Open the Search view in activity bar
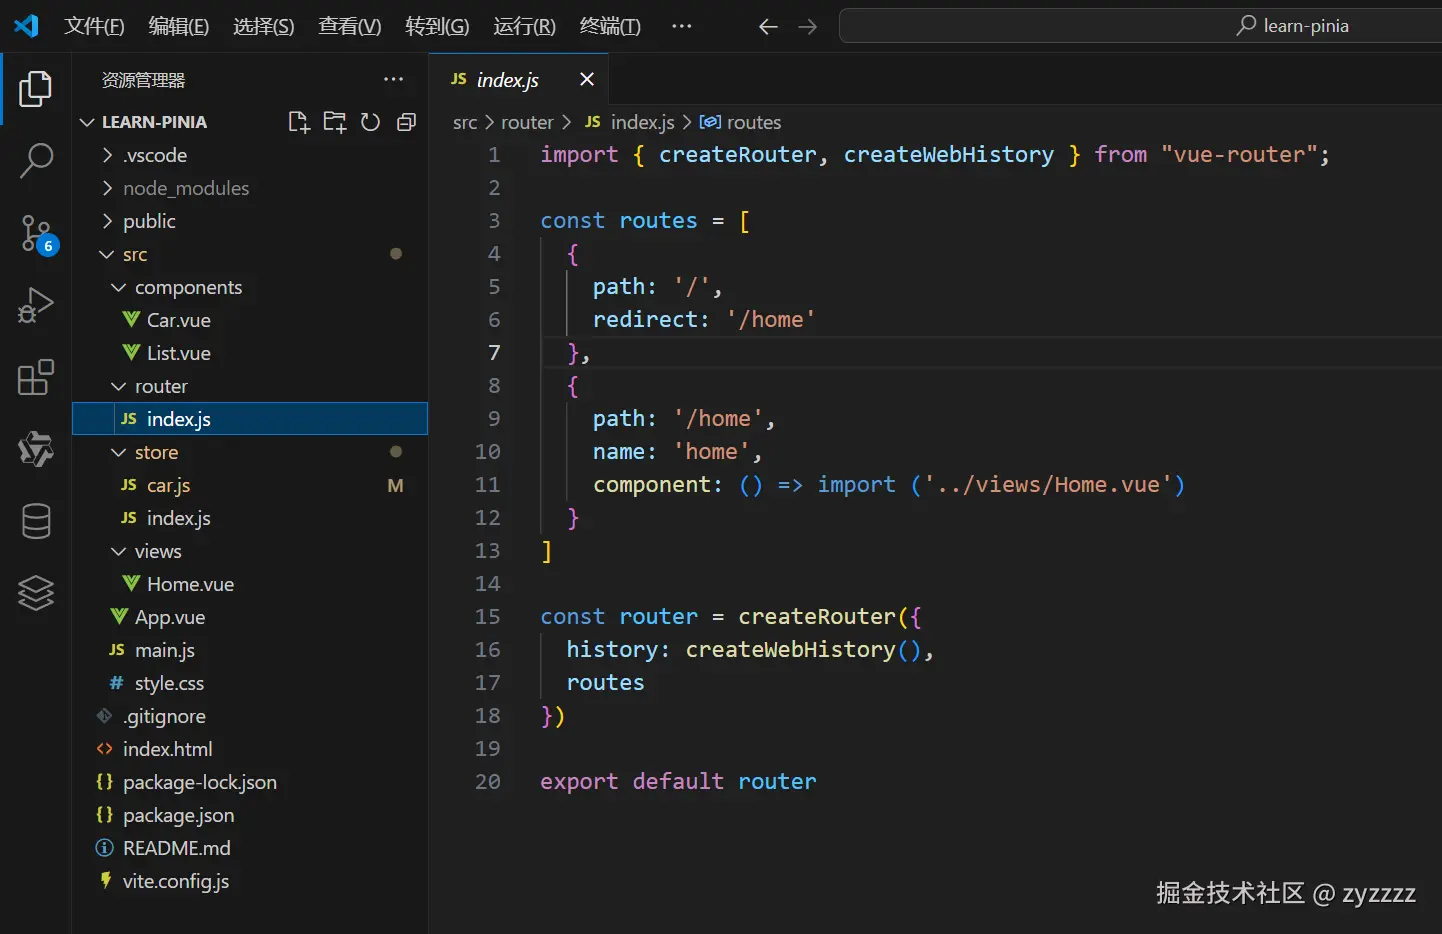 pyautogui.click(x=36, y=160)
